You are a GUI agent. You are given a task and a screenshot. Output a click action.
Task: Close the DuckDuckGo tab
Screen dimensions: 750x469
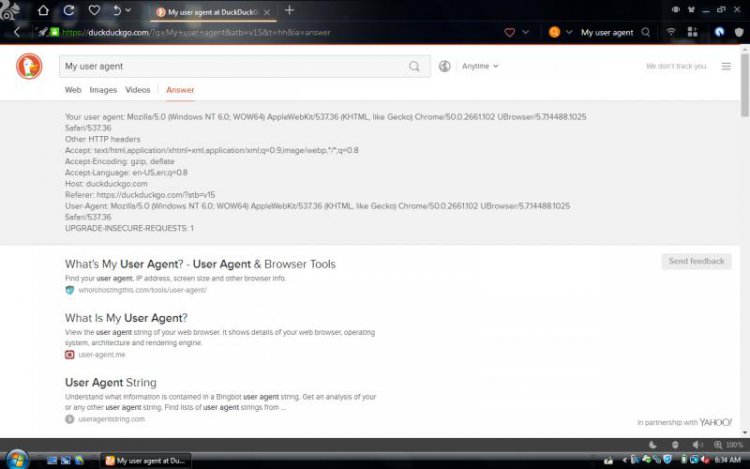coord(267,12)
